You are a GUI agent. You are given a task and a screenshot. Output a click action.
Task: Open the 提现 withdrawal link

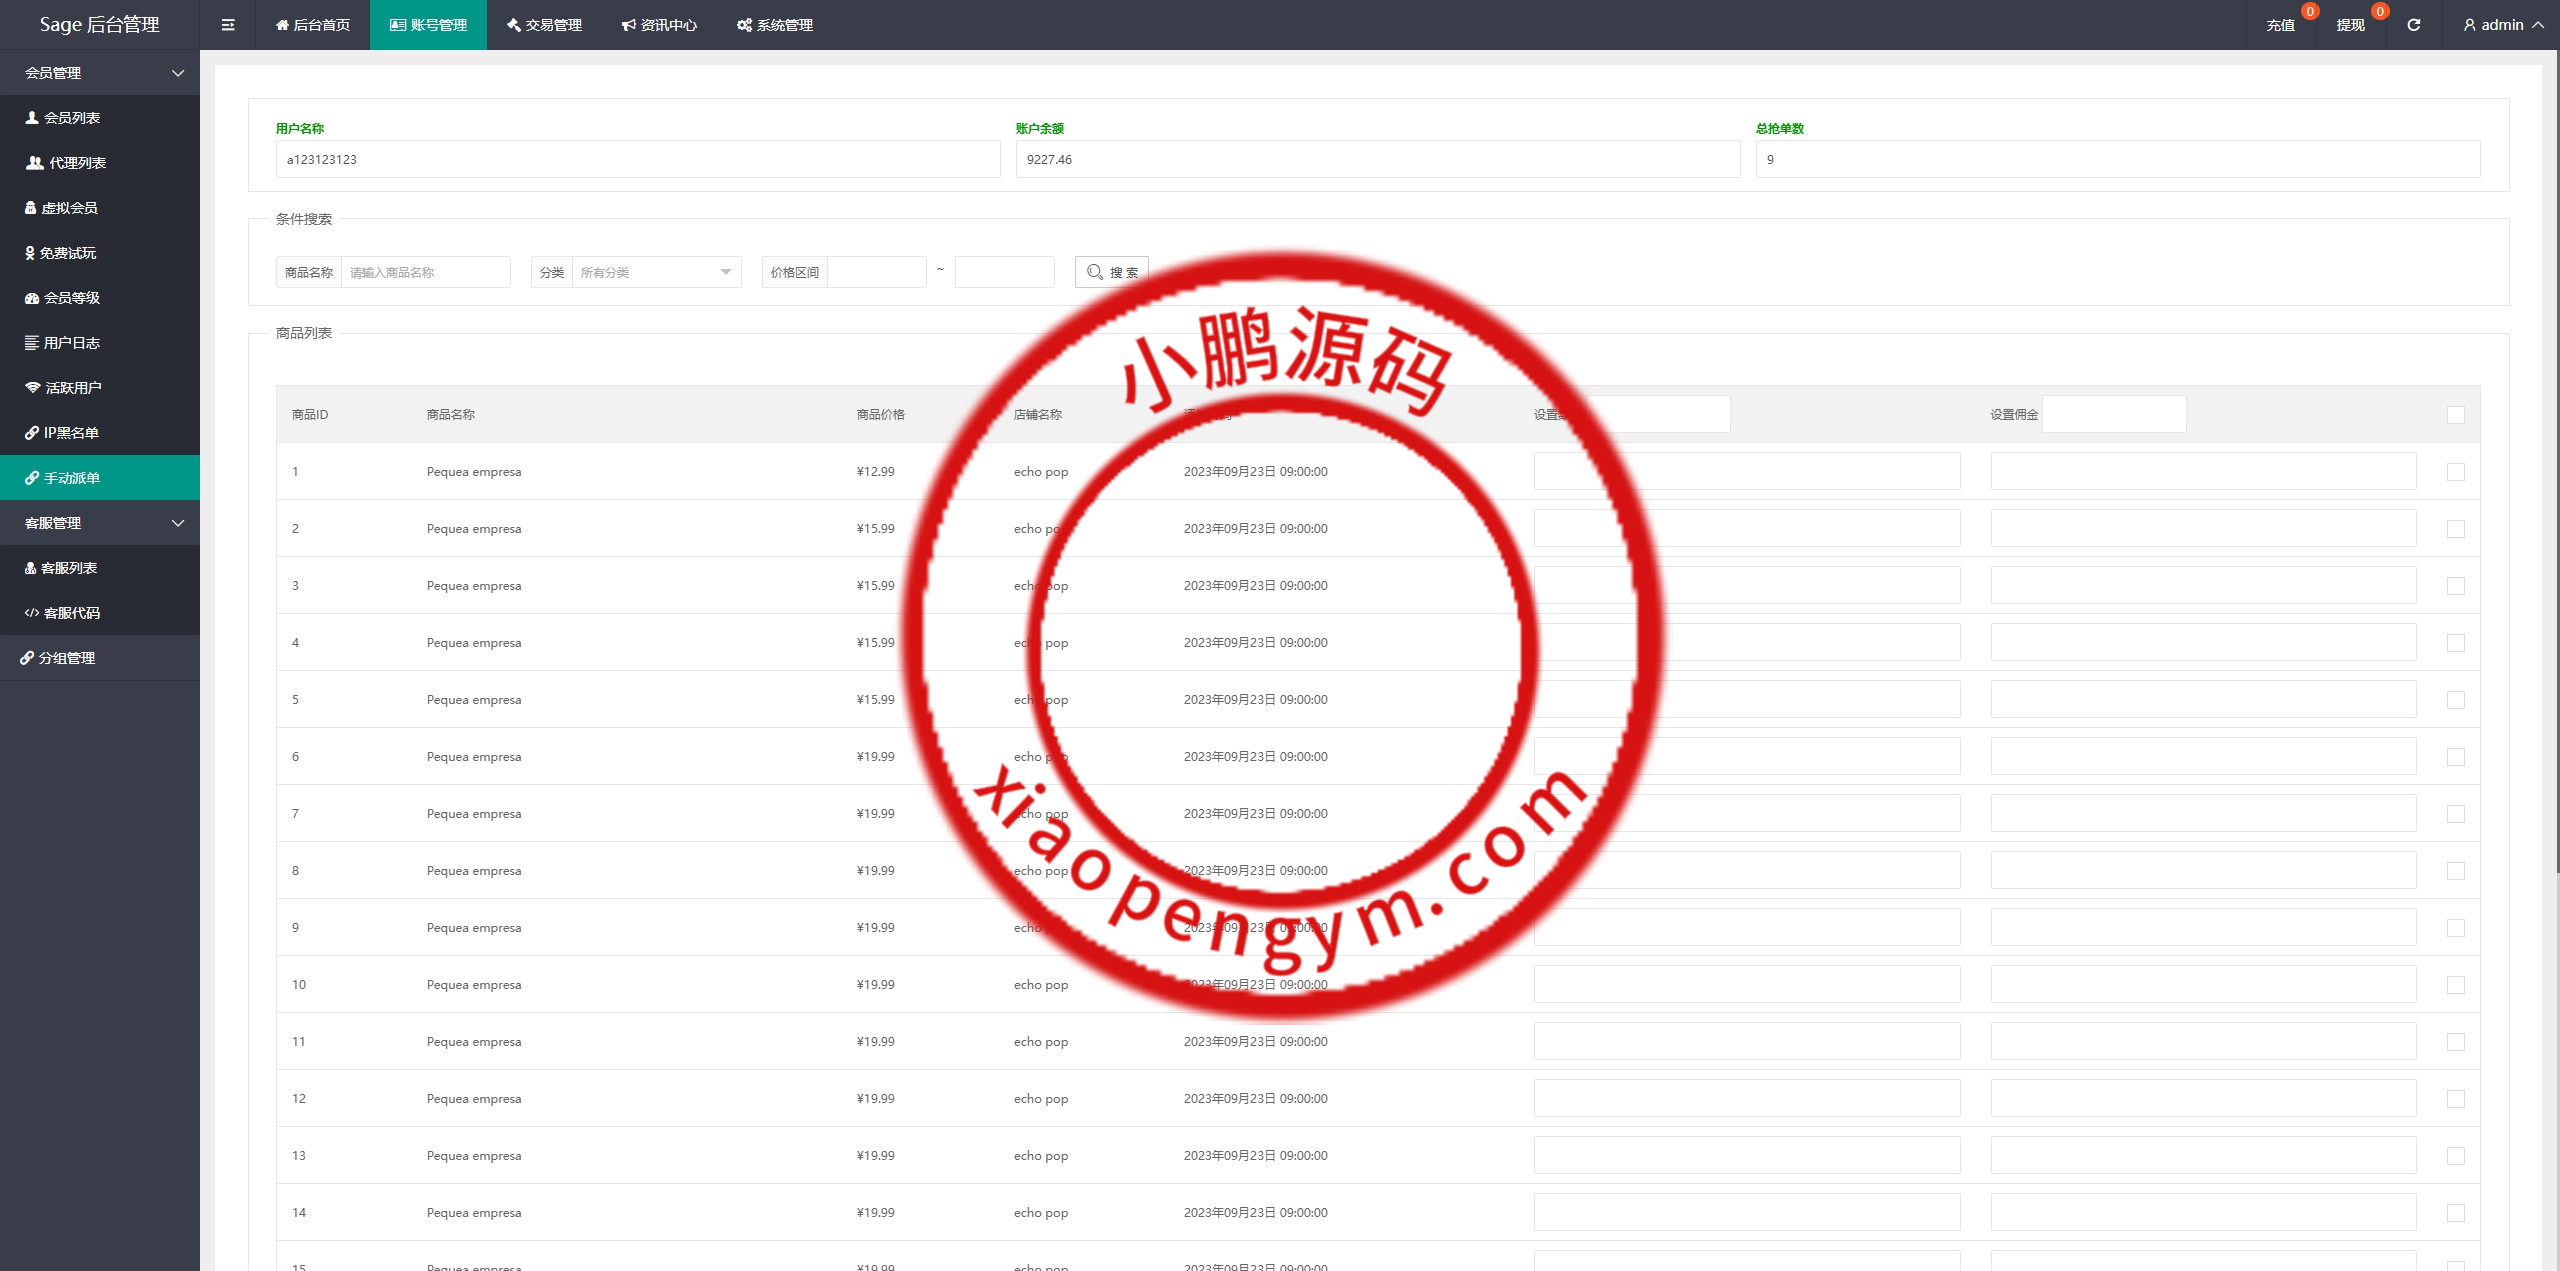click(x=2350, y=25)
